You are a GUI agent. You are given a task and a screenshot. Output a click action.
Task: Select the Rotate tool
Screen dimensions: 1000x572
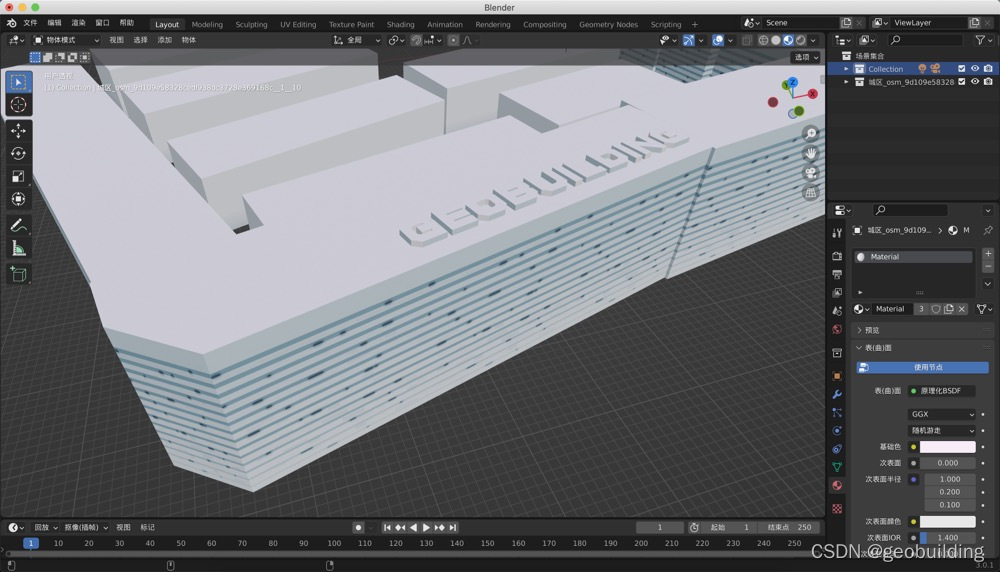18,154
